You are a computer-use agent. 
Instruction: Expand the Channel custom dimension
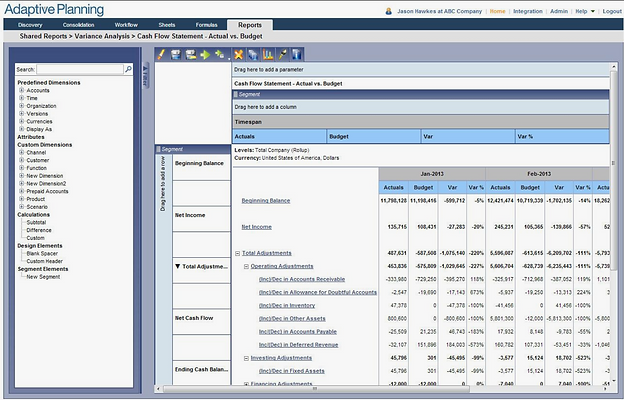point(21,152)
